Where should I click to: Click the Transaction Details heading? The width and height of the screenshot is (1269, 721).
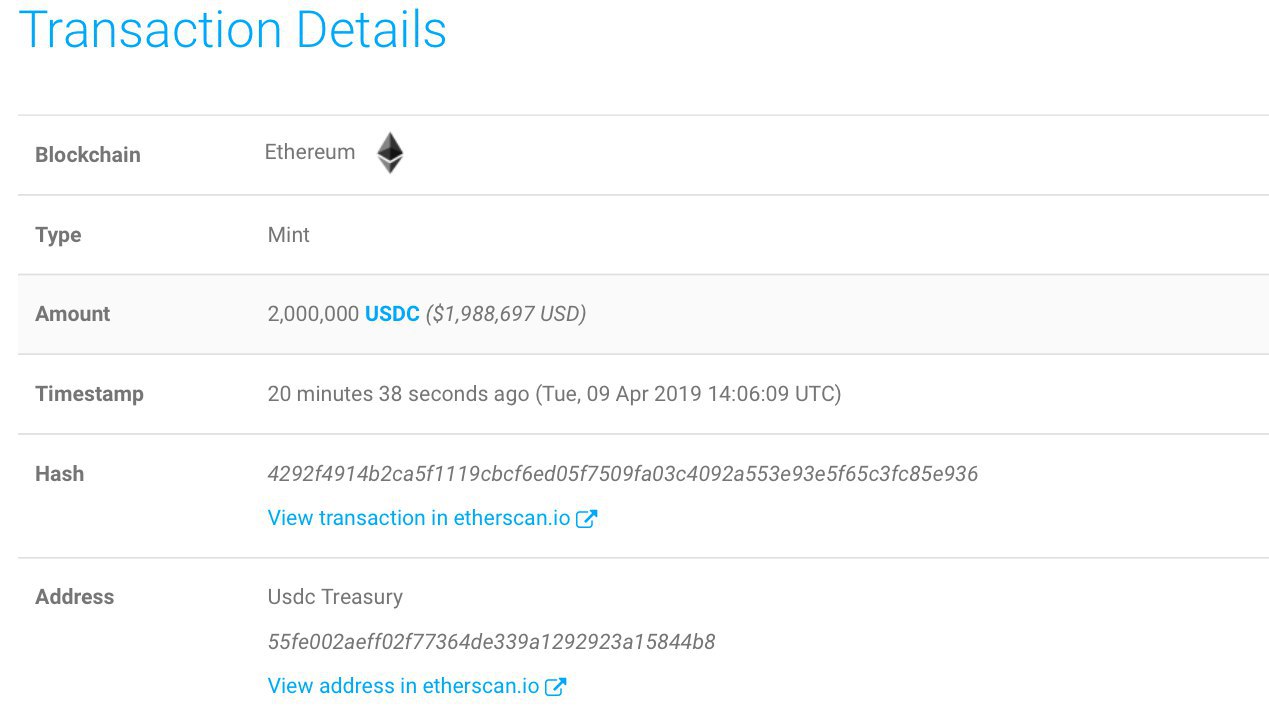pos(233,30)
